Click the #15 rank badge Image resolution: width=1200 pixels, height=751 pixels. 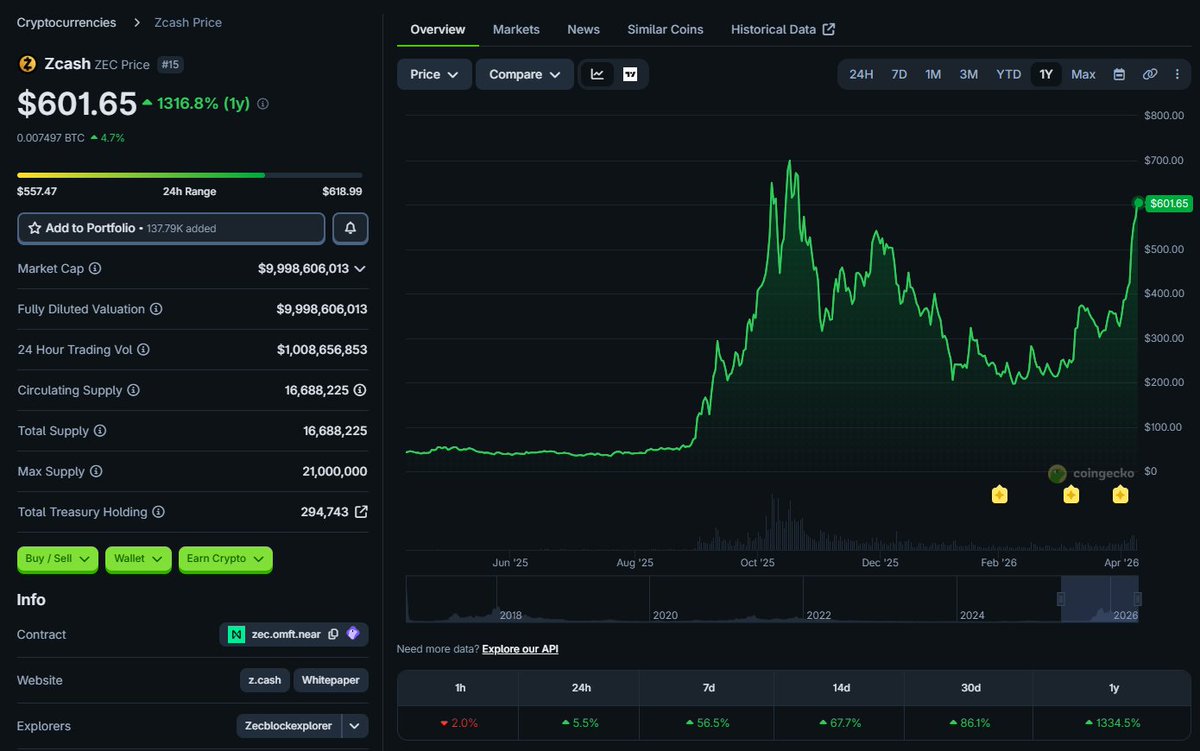pos(169,64)
